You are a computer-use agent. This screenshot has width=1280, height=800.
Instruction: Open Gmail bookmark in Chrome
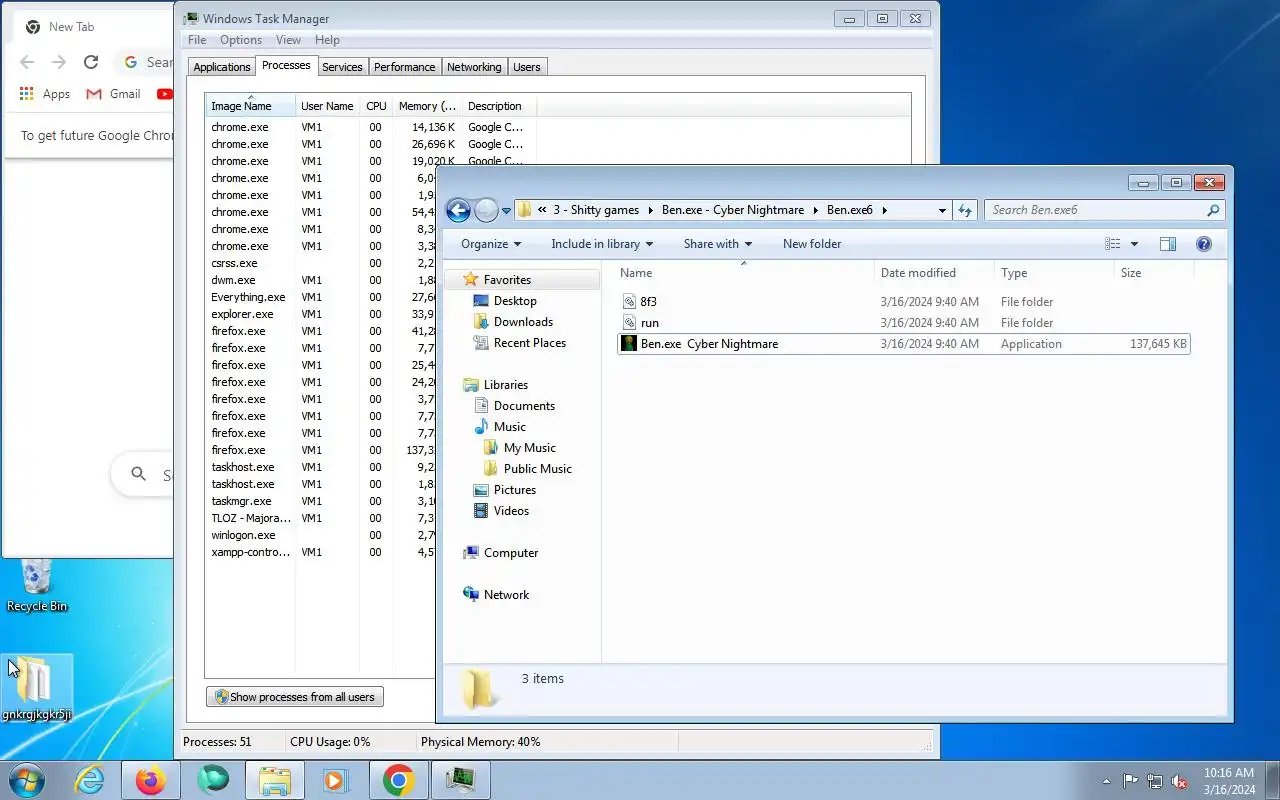tap(114, 94)
